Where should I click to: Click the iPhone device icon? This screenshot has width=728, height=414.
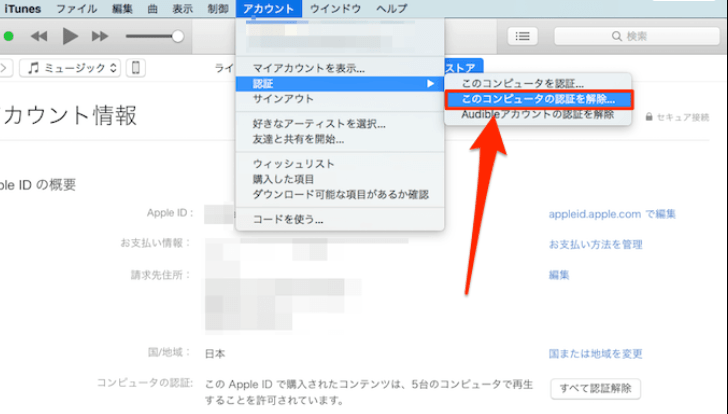(136, 68)
